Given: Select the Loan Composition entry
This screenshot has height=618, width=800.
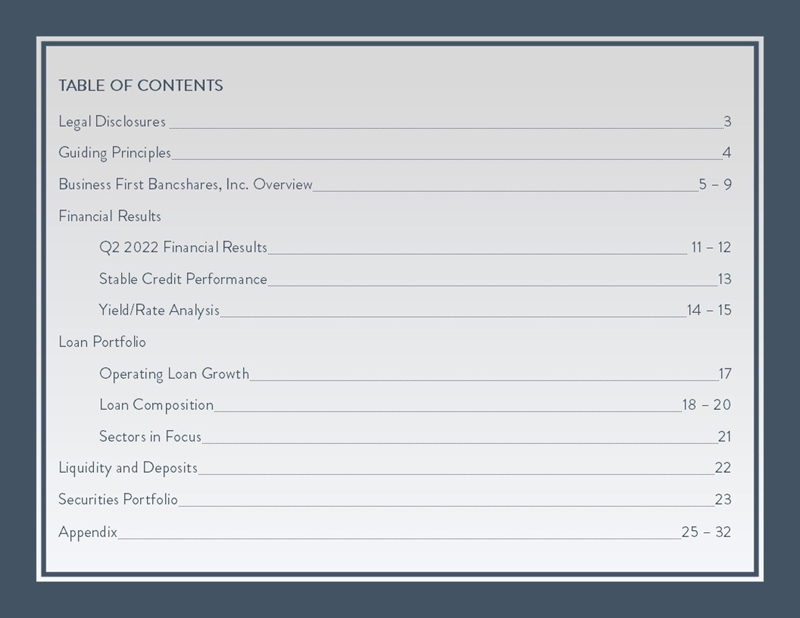Looking at the screenshot, I should tap(156, 405).
